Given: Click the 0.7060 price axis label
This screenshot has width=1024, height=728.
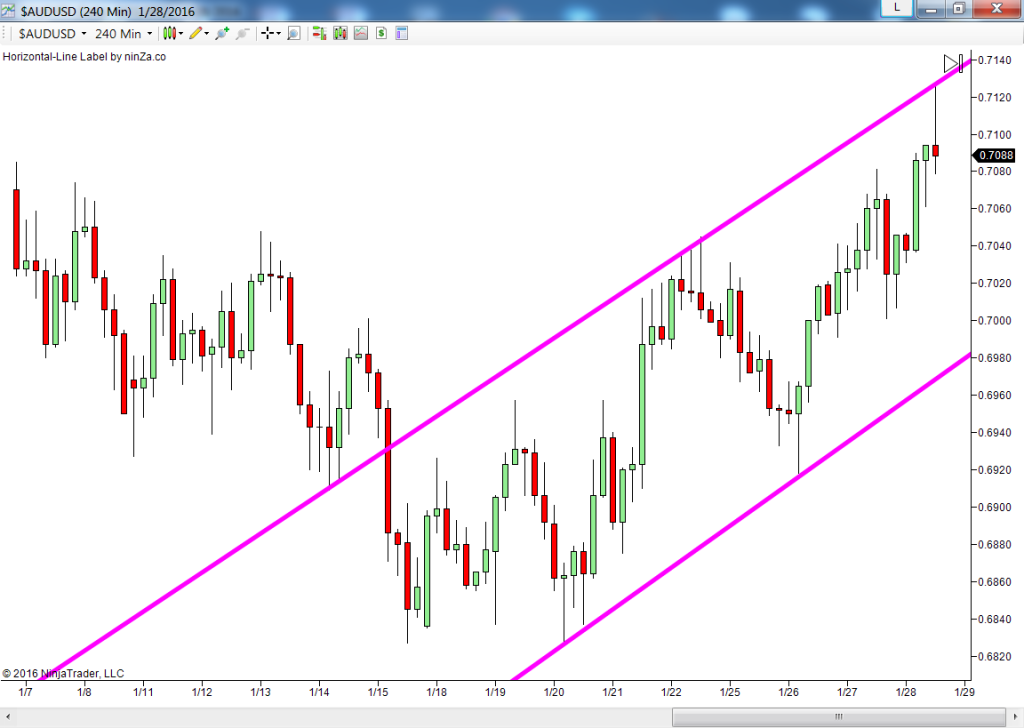Looking at the screenshot, I should pos(995,209).
